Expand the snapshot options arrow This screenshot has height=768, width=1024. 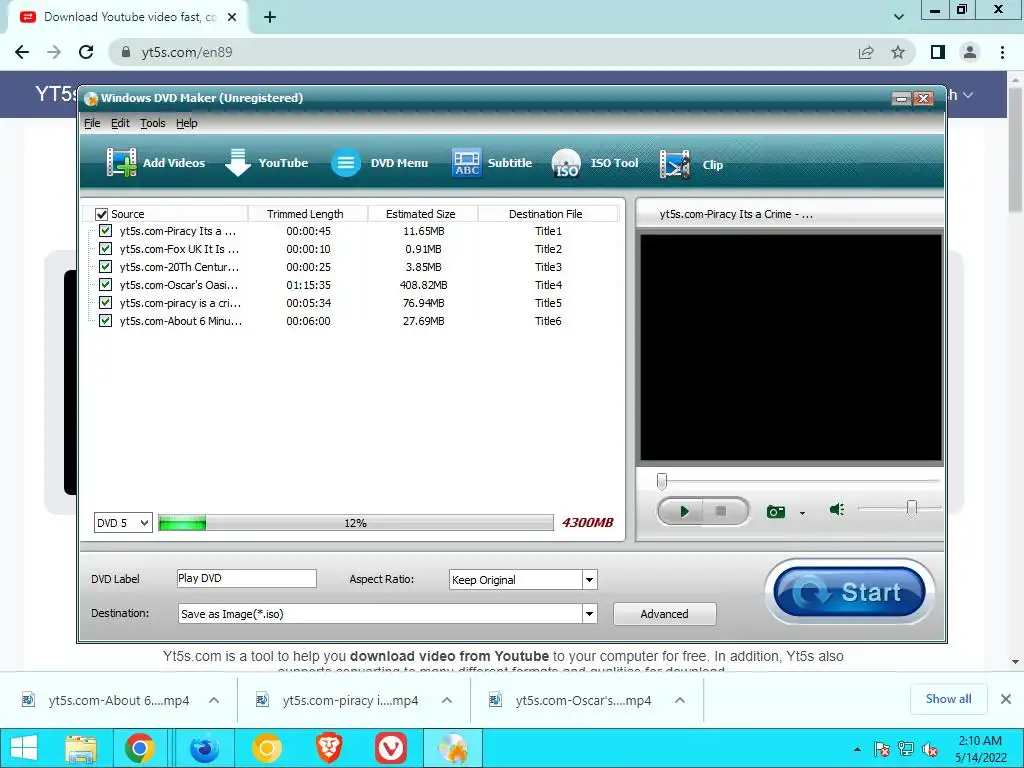(x=803, y=513)
